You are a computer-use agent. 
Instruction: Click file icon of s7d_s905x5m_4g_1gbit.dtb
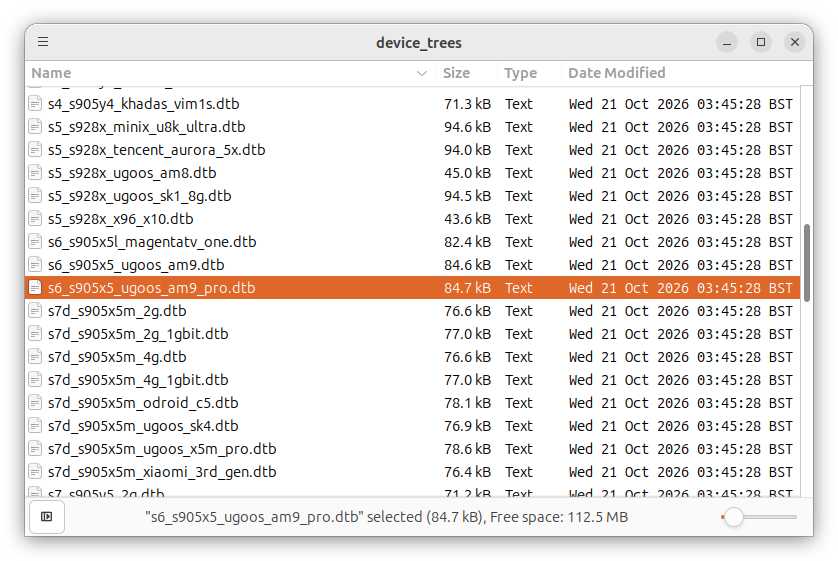pos(35,379)
